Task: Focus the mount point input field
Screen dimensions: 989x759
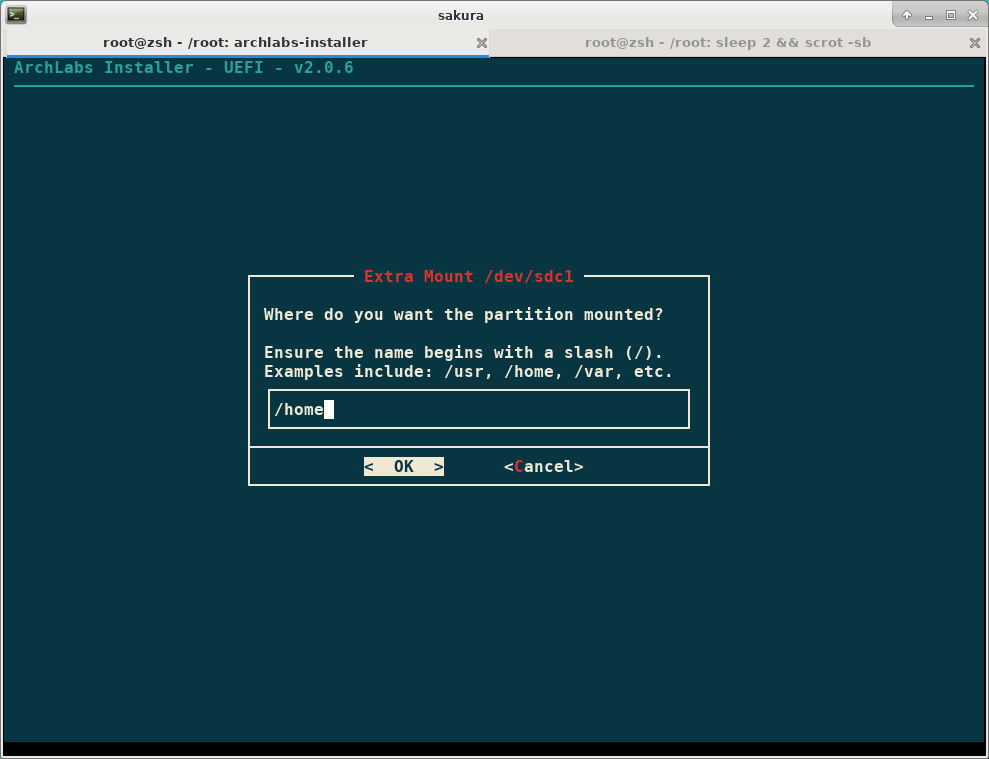Action: 479,409
